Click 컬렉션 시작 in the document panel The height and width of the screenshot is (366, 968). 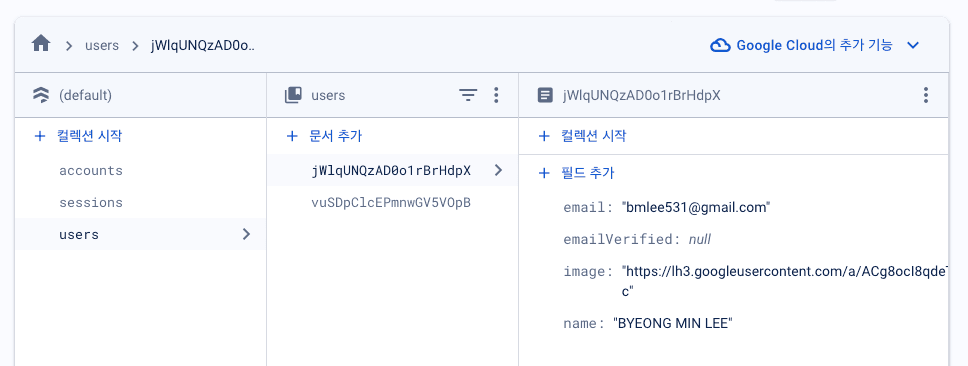[x=582, y=136]
